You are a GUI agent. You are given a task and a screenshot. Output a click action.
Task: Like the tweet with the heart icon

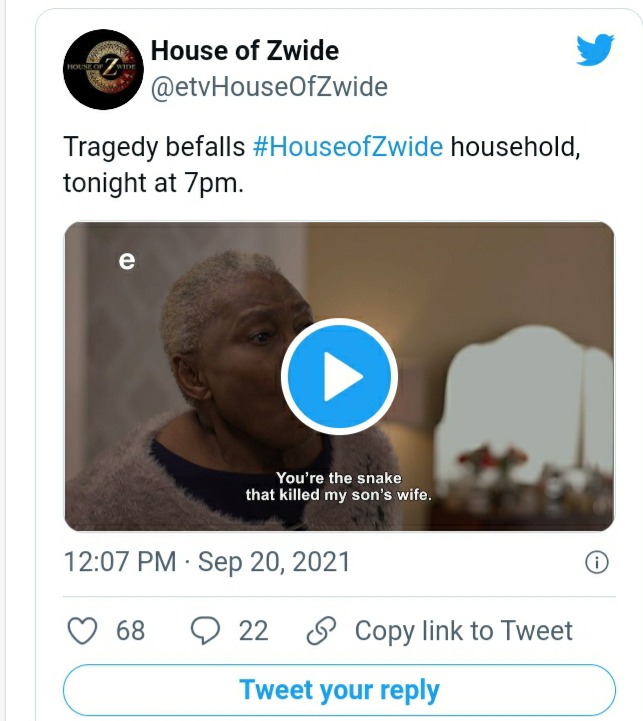coord(82,630)
